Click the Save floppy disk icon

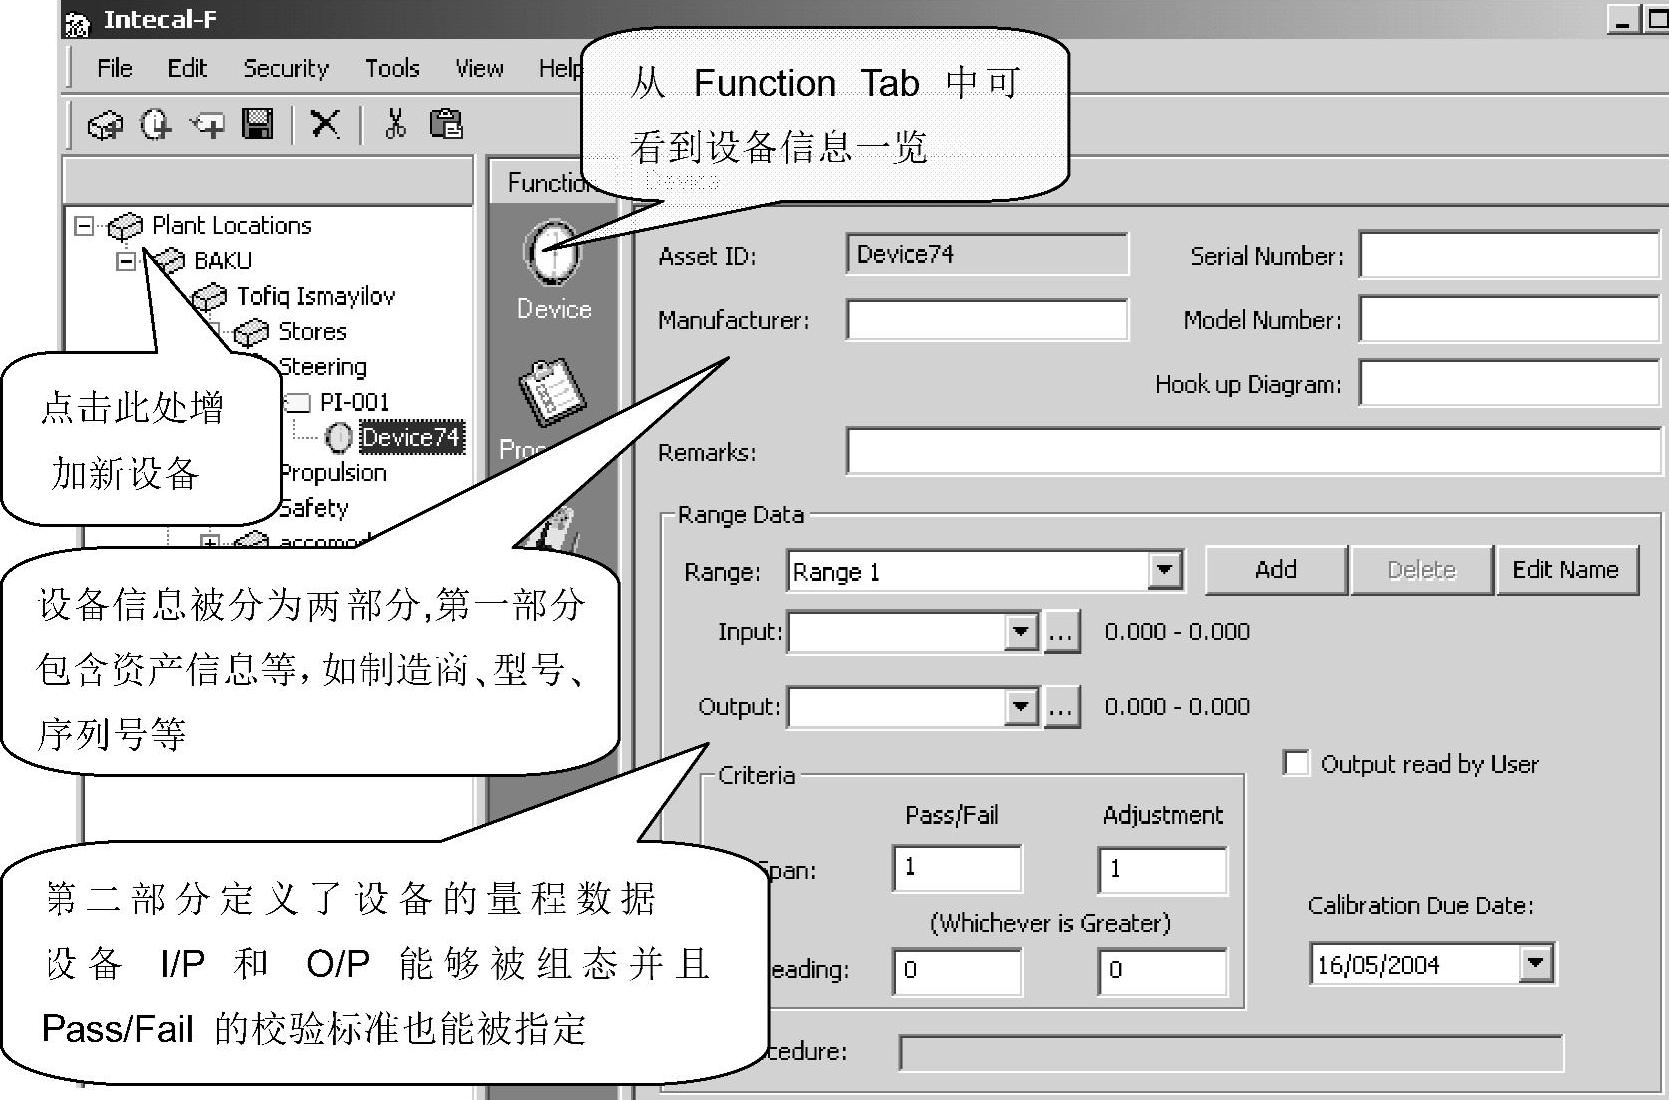[259, 124]
